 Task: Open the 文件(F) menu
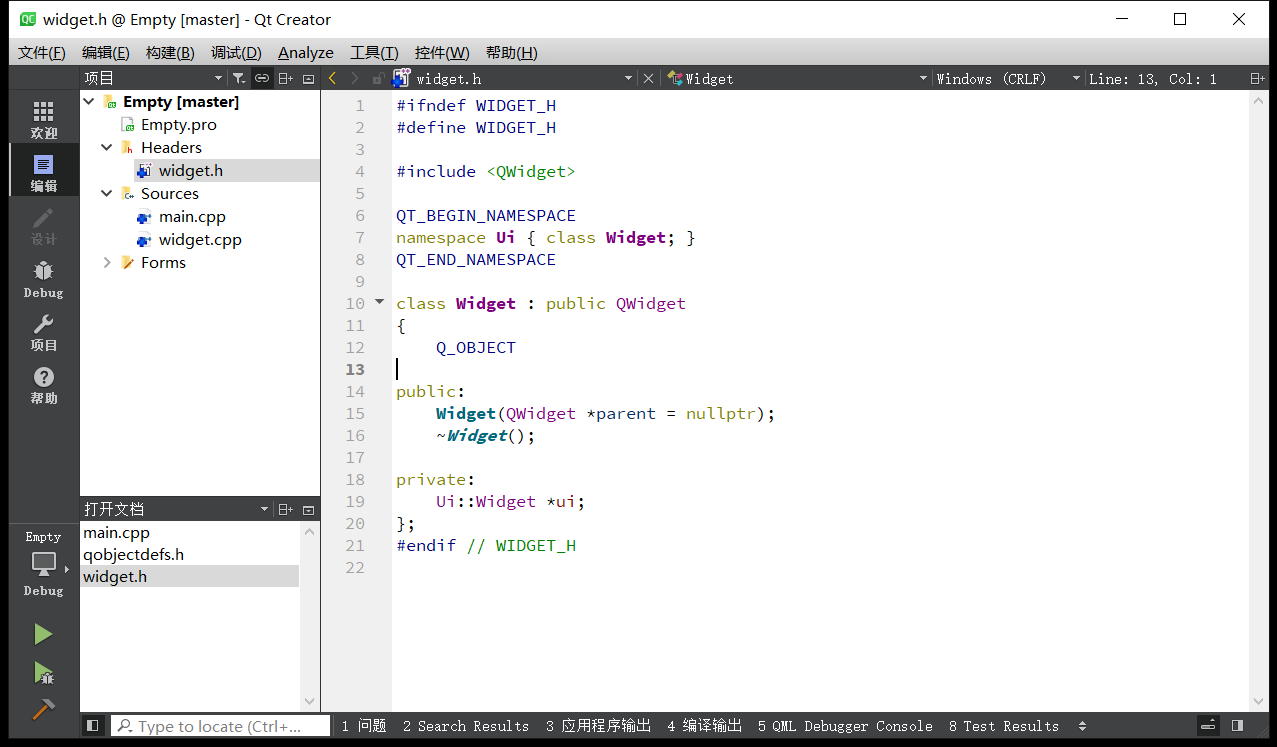(42, 53)
